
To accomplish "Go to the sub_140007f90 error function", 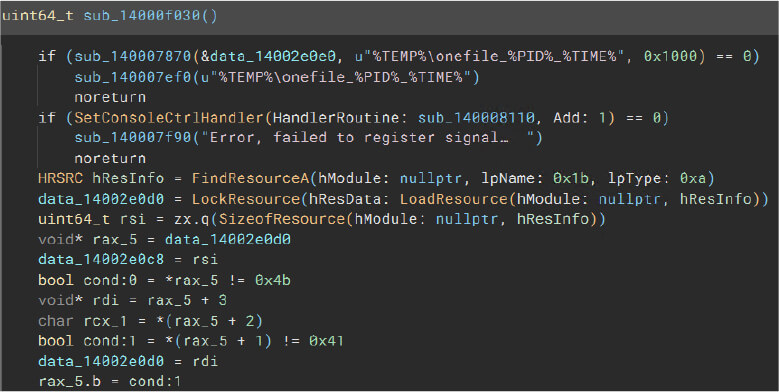I will tap(133, 138).
